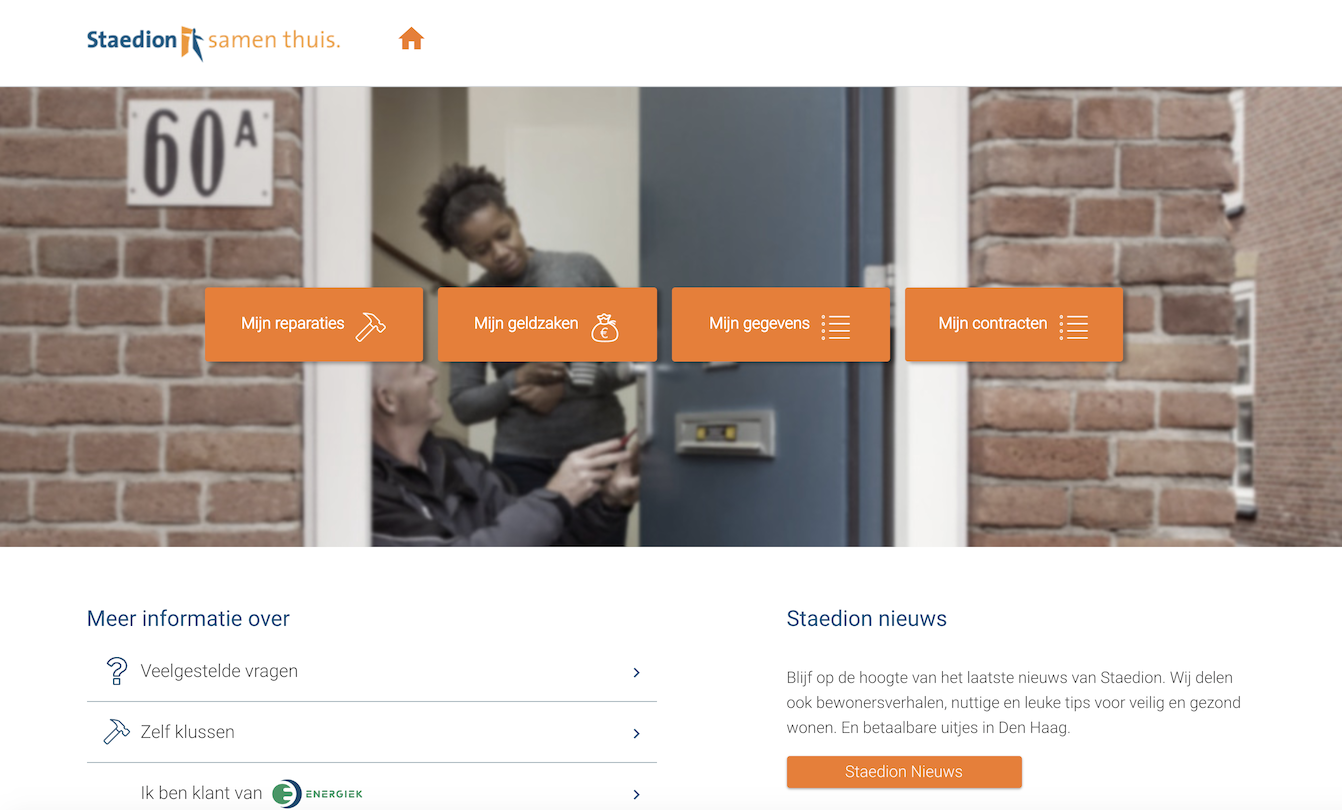Follow the Zelf klussen link text

point(188,732)
